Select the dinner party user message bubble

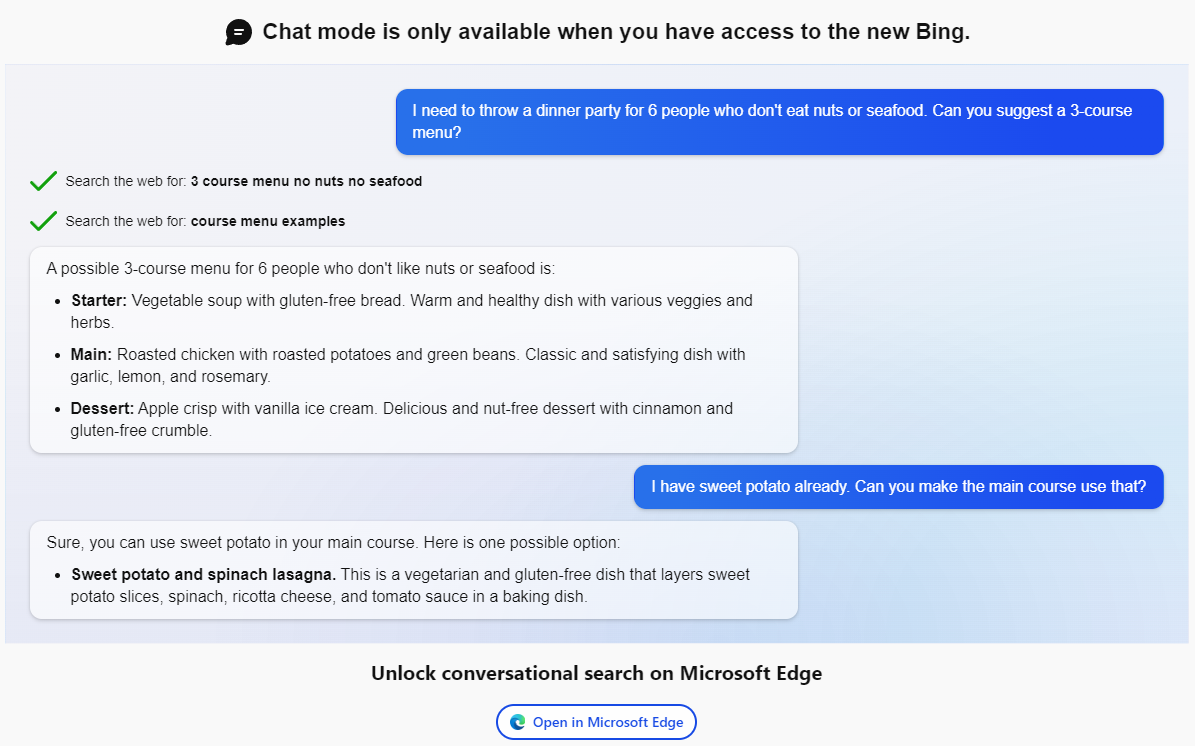click(x=779, y=122)
